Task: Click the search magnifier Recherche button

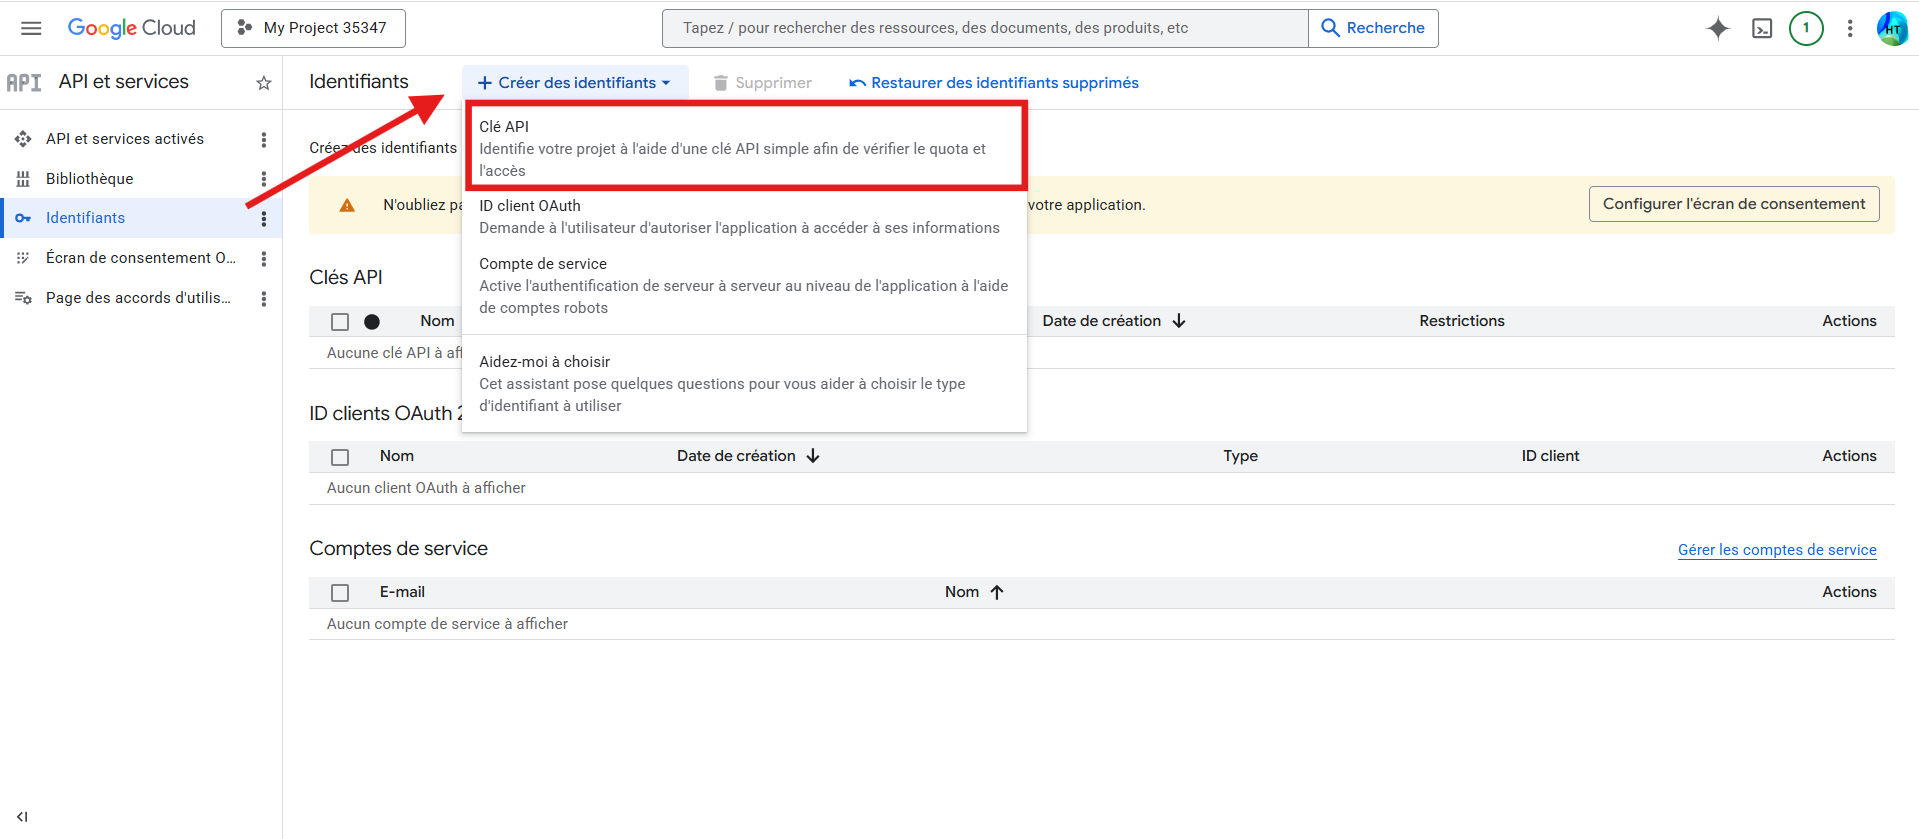Action: [1373, 28]
